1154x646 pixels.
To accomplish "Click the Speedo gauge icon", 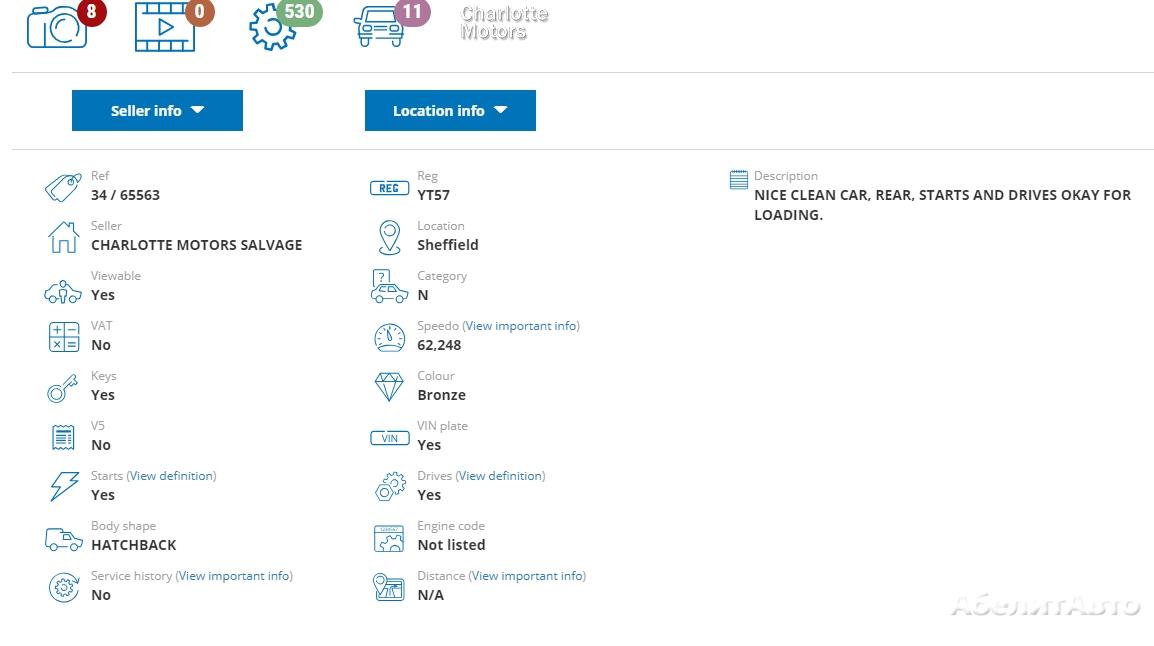I will click(389, 337).
